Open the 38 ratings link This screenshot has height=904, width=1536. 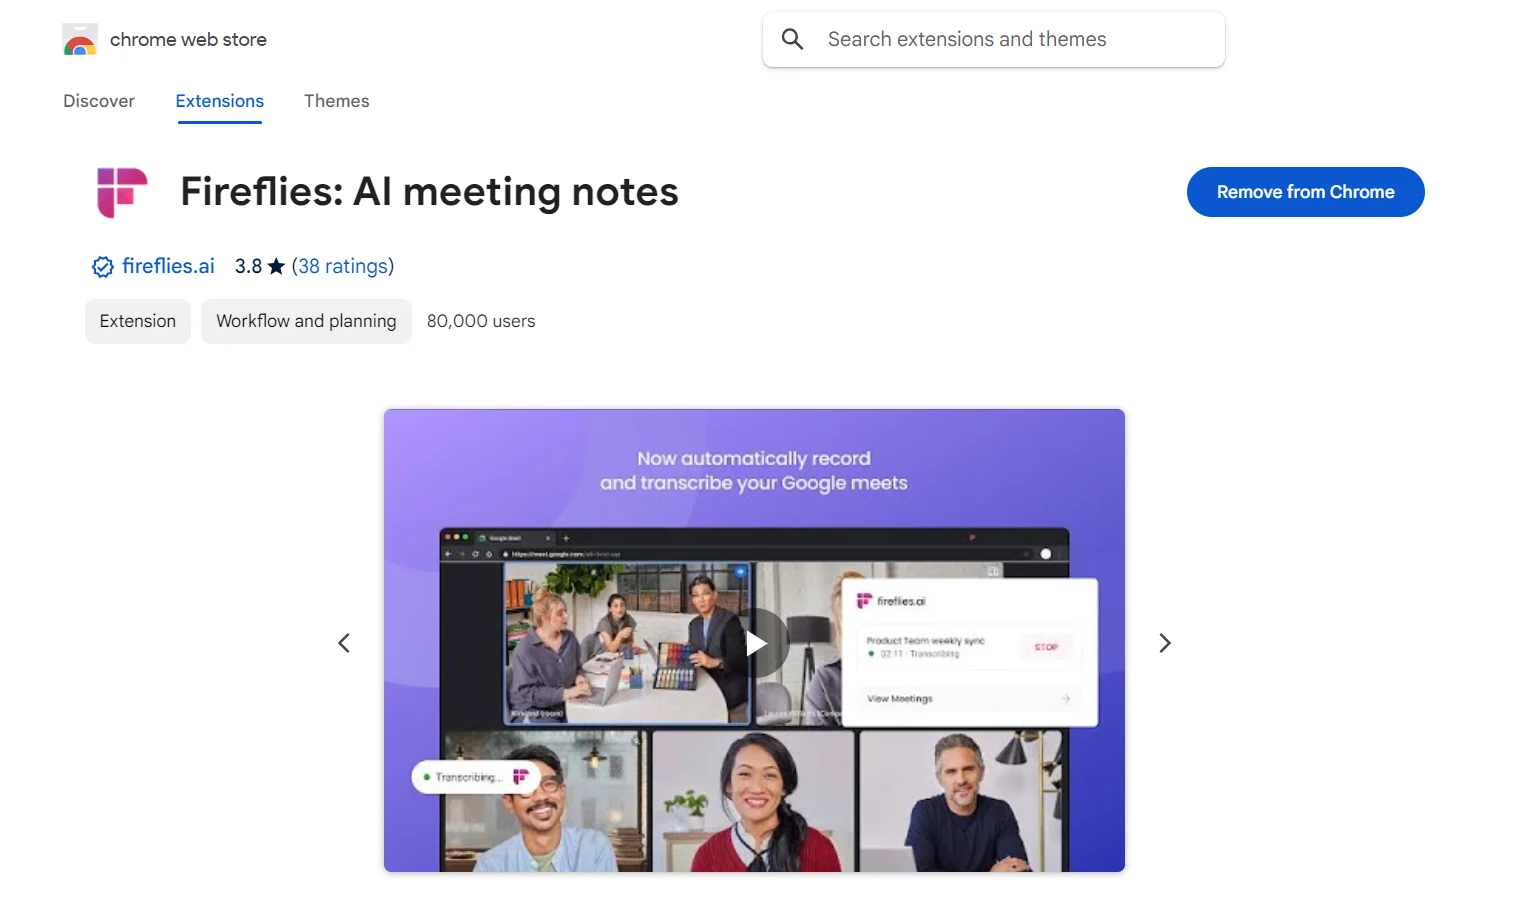click(x=343, y=266)
